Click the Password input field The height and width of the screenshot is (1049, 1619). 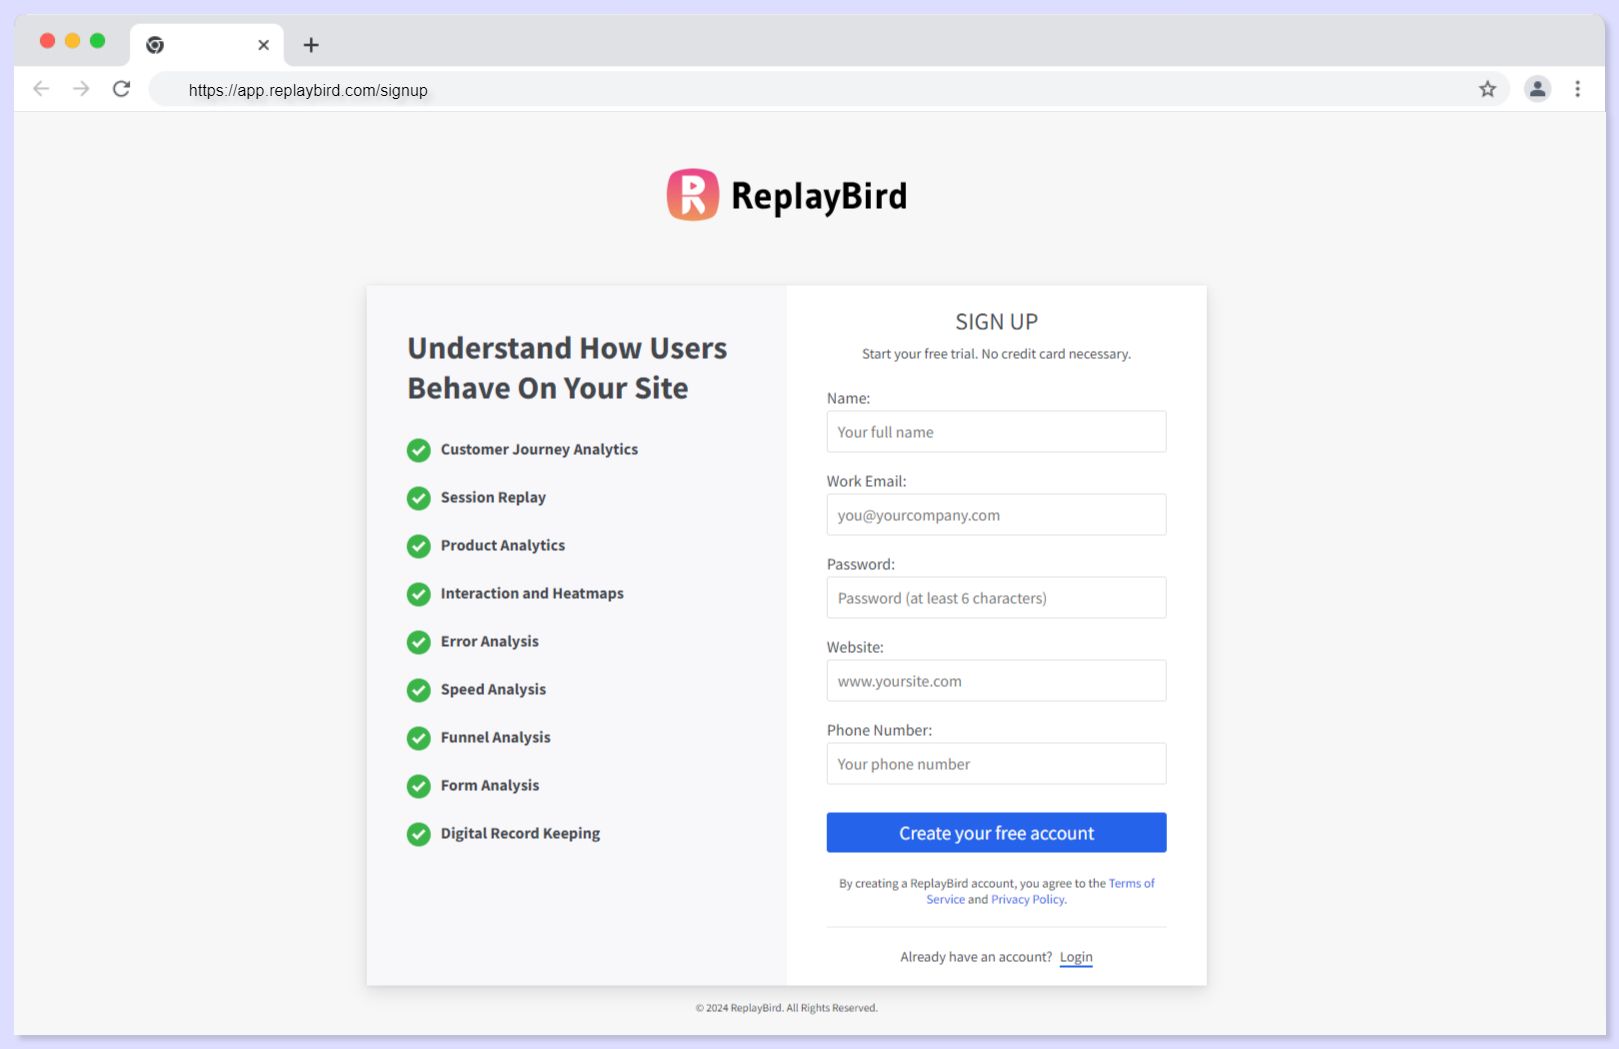click(x=996, y=598)
